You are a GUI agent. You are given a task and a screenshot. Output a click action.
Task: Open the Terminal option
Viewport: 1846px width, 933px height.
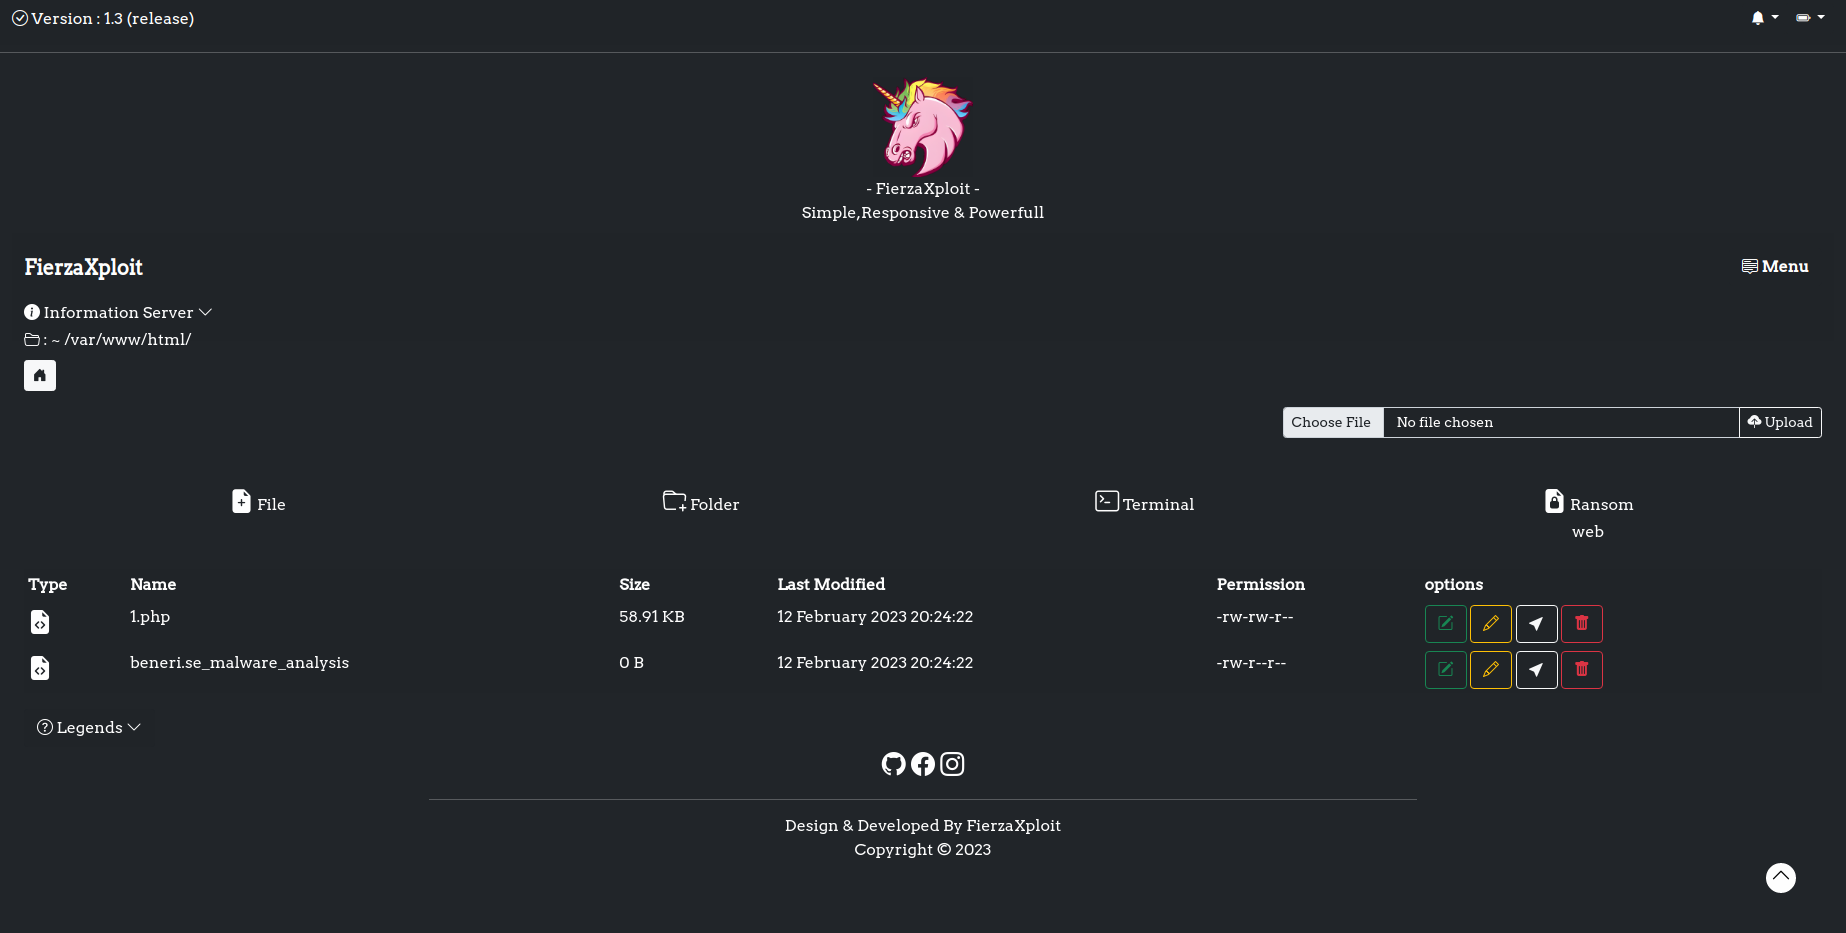(x=1144, y=503)
